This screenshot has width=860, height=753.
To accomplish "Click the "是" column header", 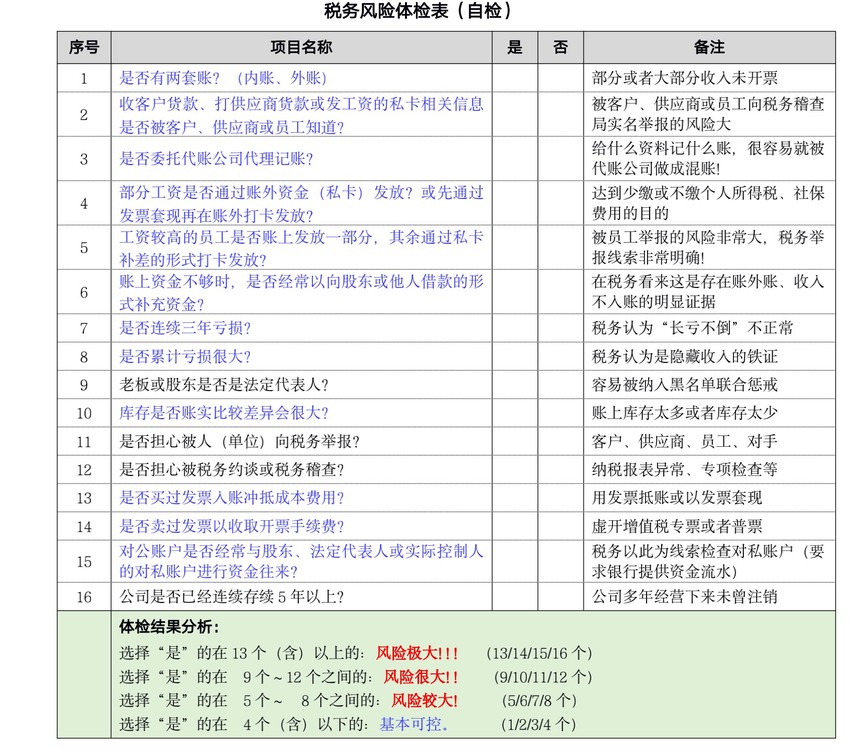I will point(514,47).
